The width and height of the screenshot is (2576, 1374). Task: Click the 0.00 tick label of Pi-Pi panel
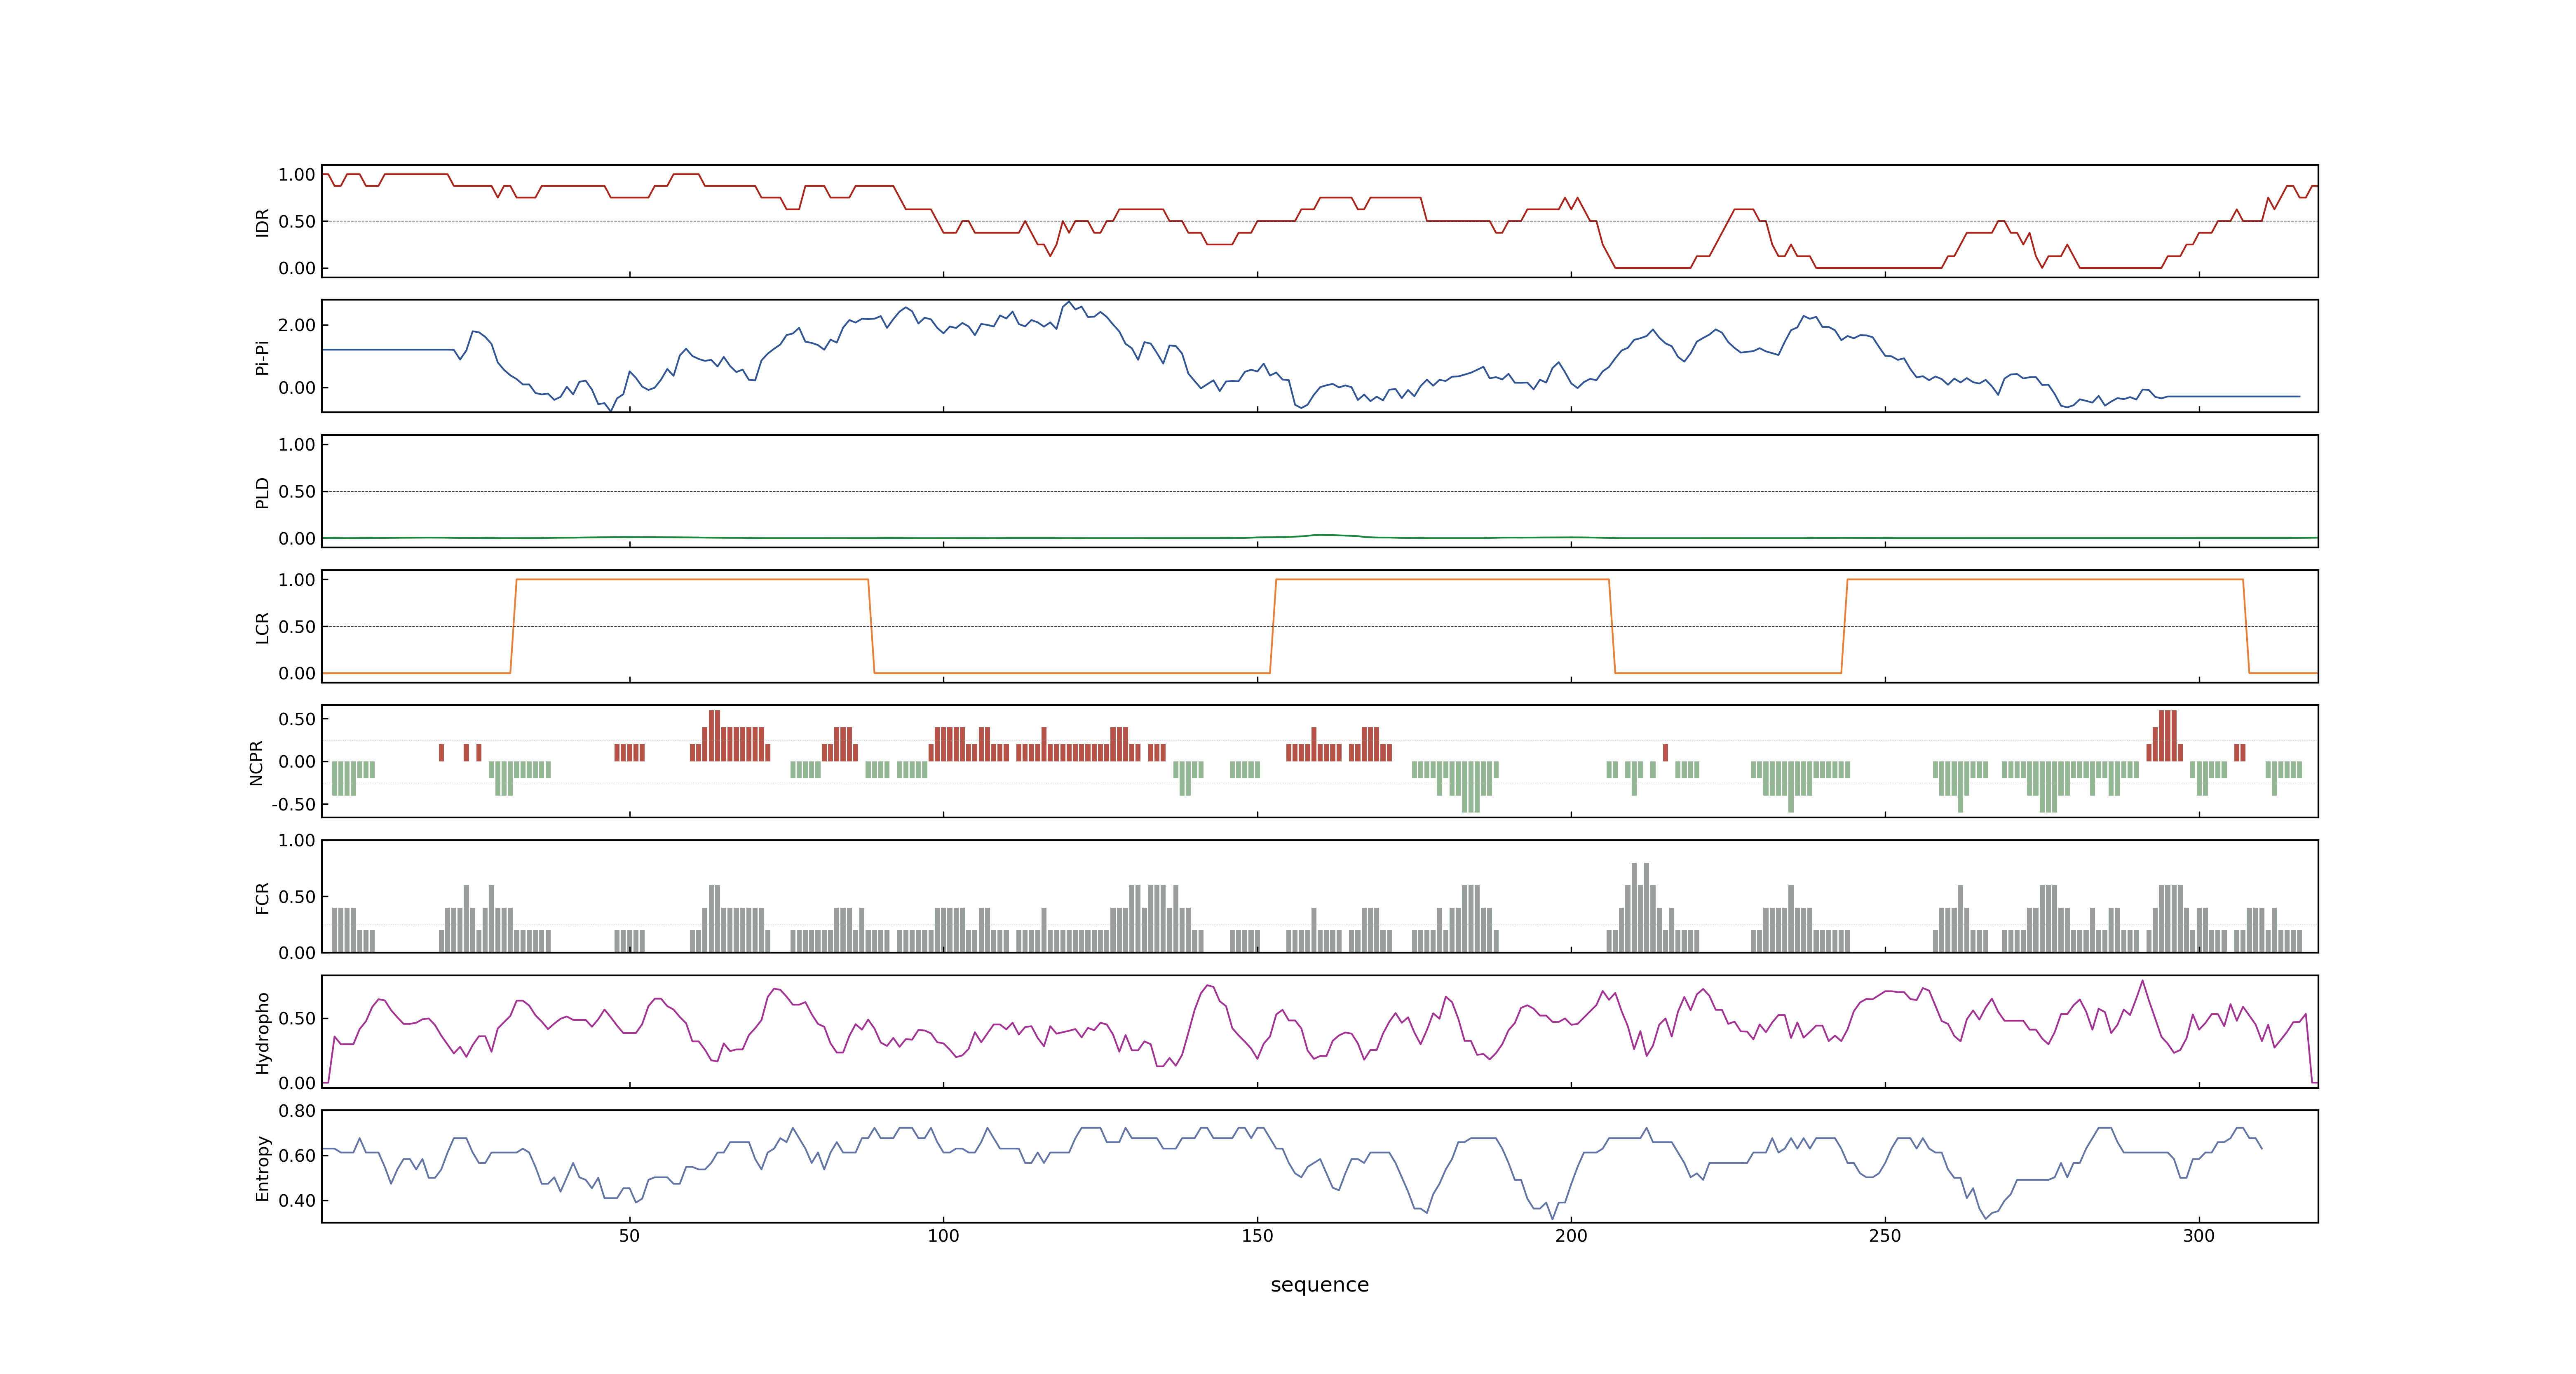pos(297,388)
